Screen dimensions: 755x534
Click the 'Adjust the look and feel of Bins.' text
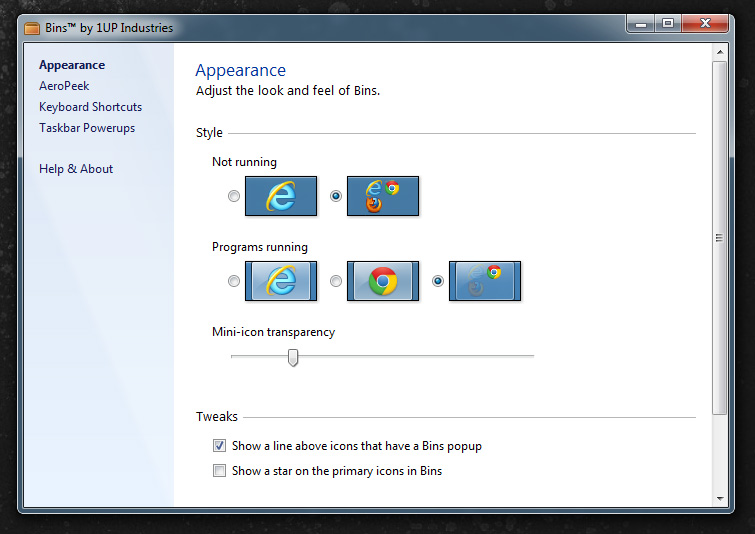click(x=288, y=91)
